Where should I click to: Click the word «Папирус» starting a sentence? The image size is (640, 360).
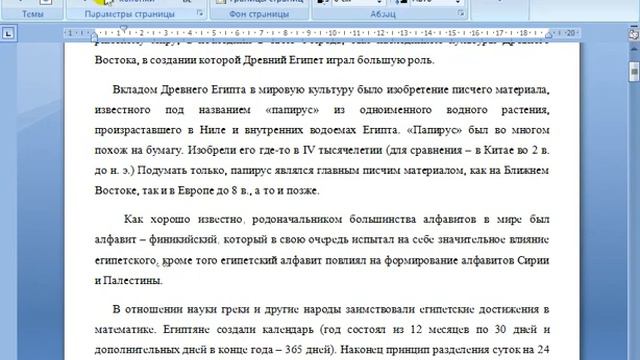[x=434, y=131]
